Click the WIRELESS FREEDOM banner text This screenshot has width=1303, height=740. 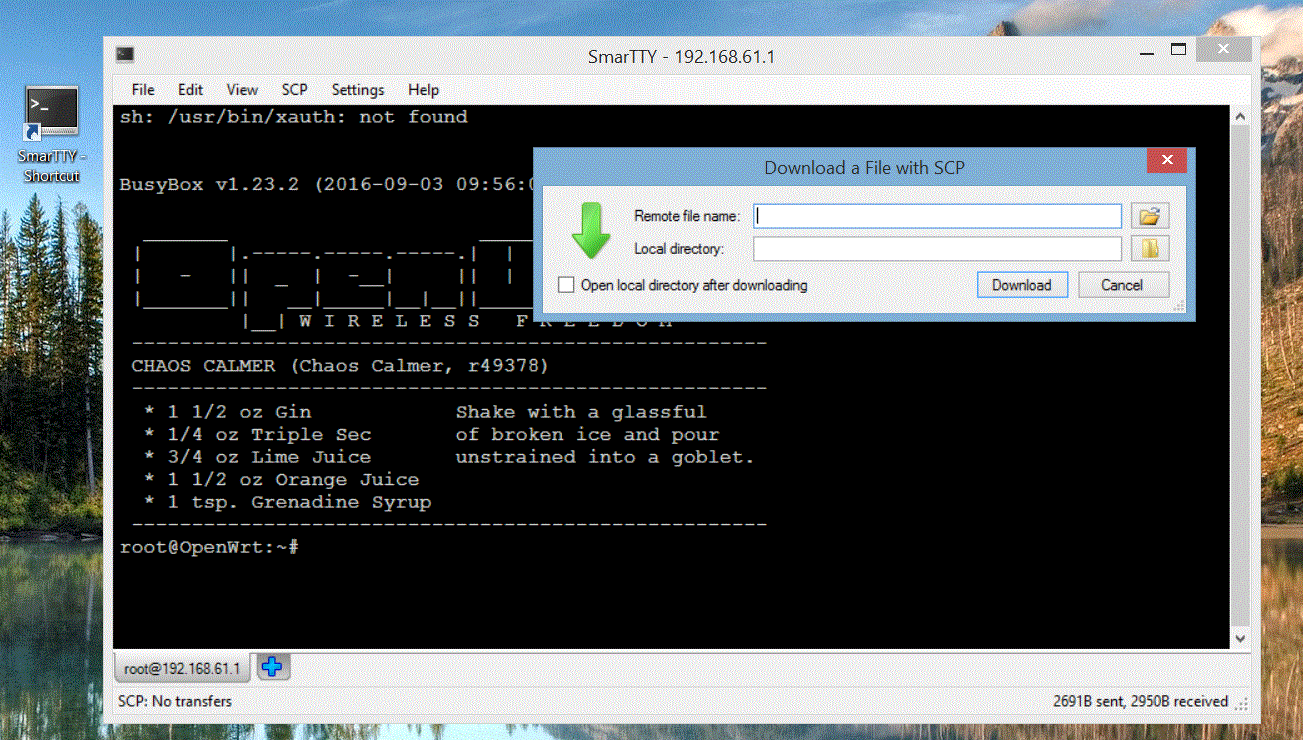[x=486, y=321]
